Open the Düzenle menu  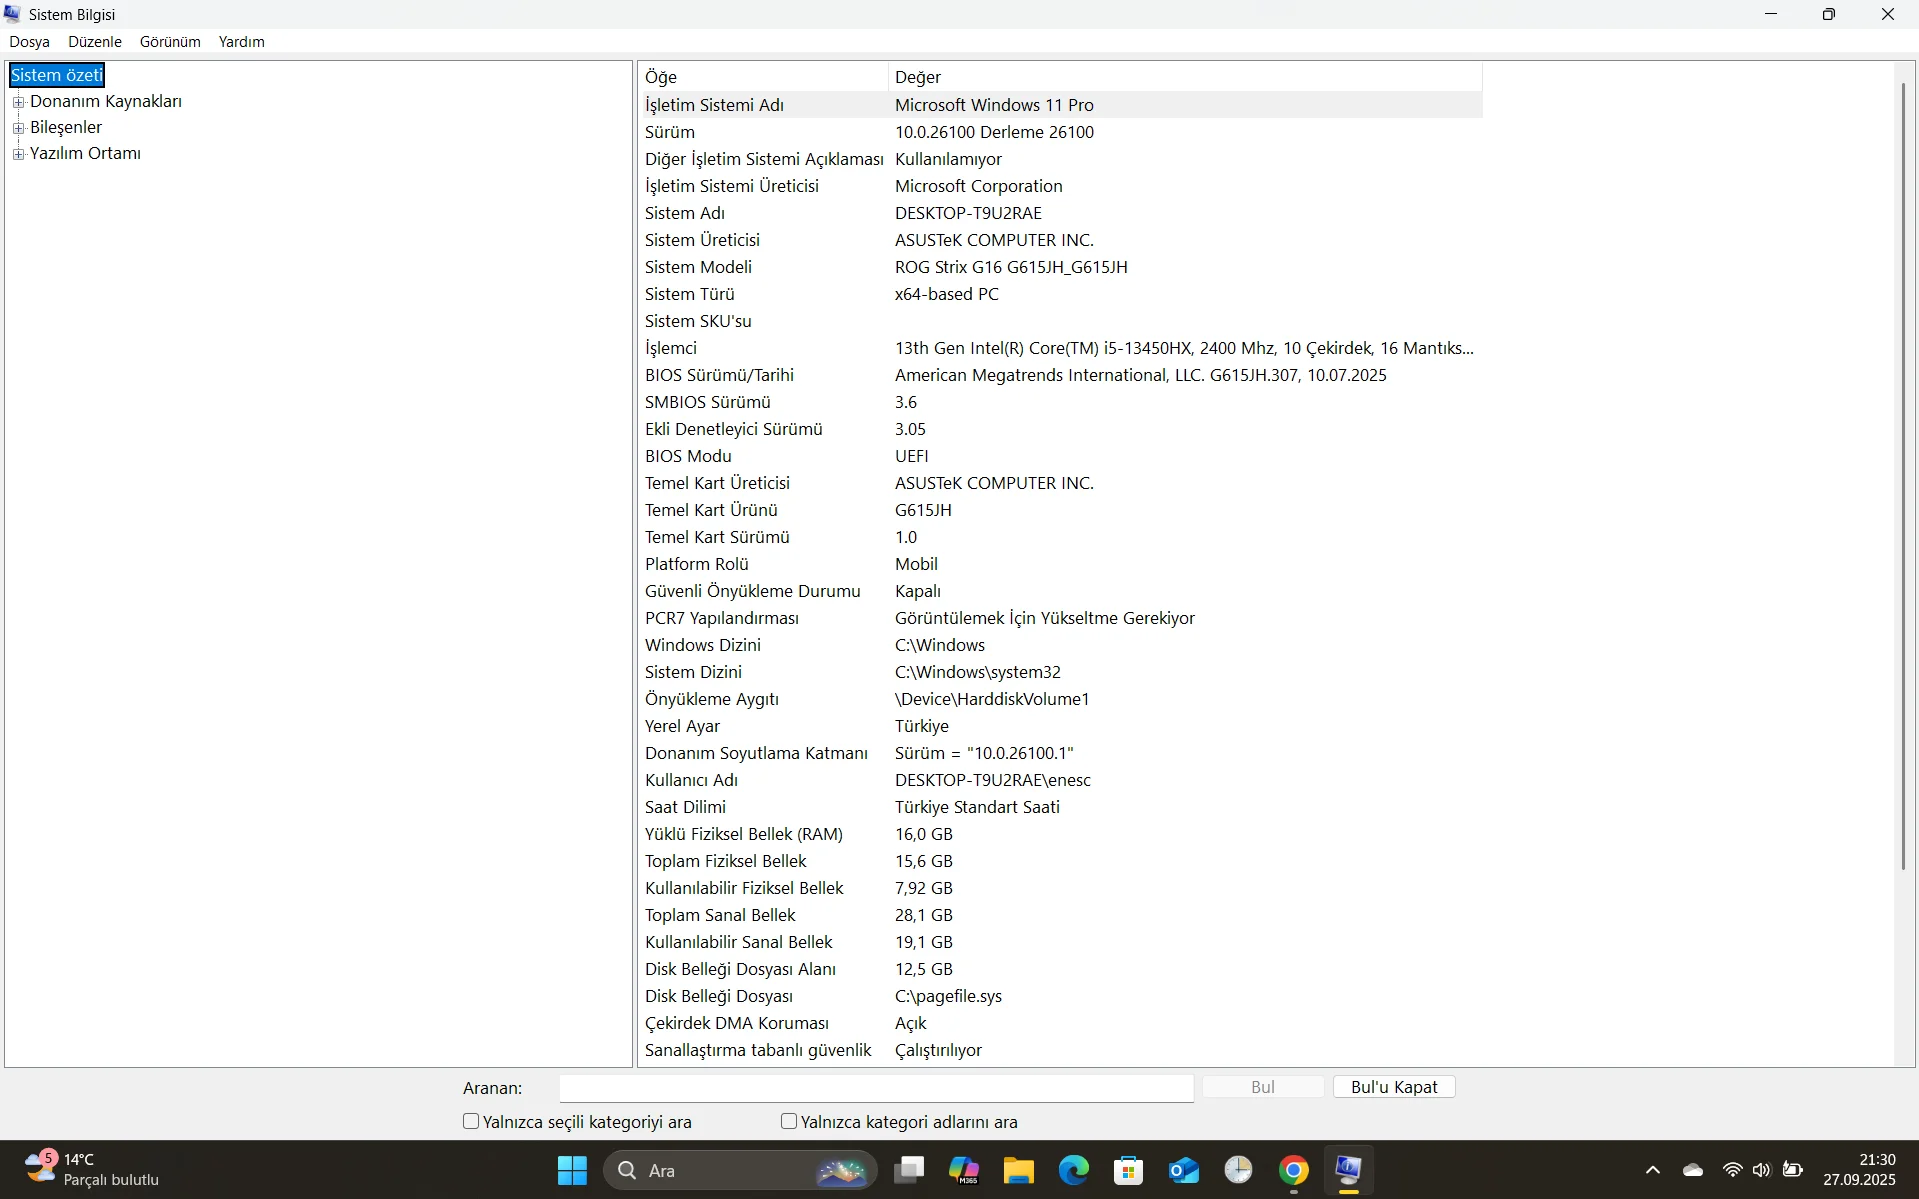pos(95,42)
